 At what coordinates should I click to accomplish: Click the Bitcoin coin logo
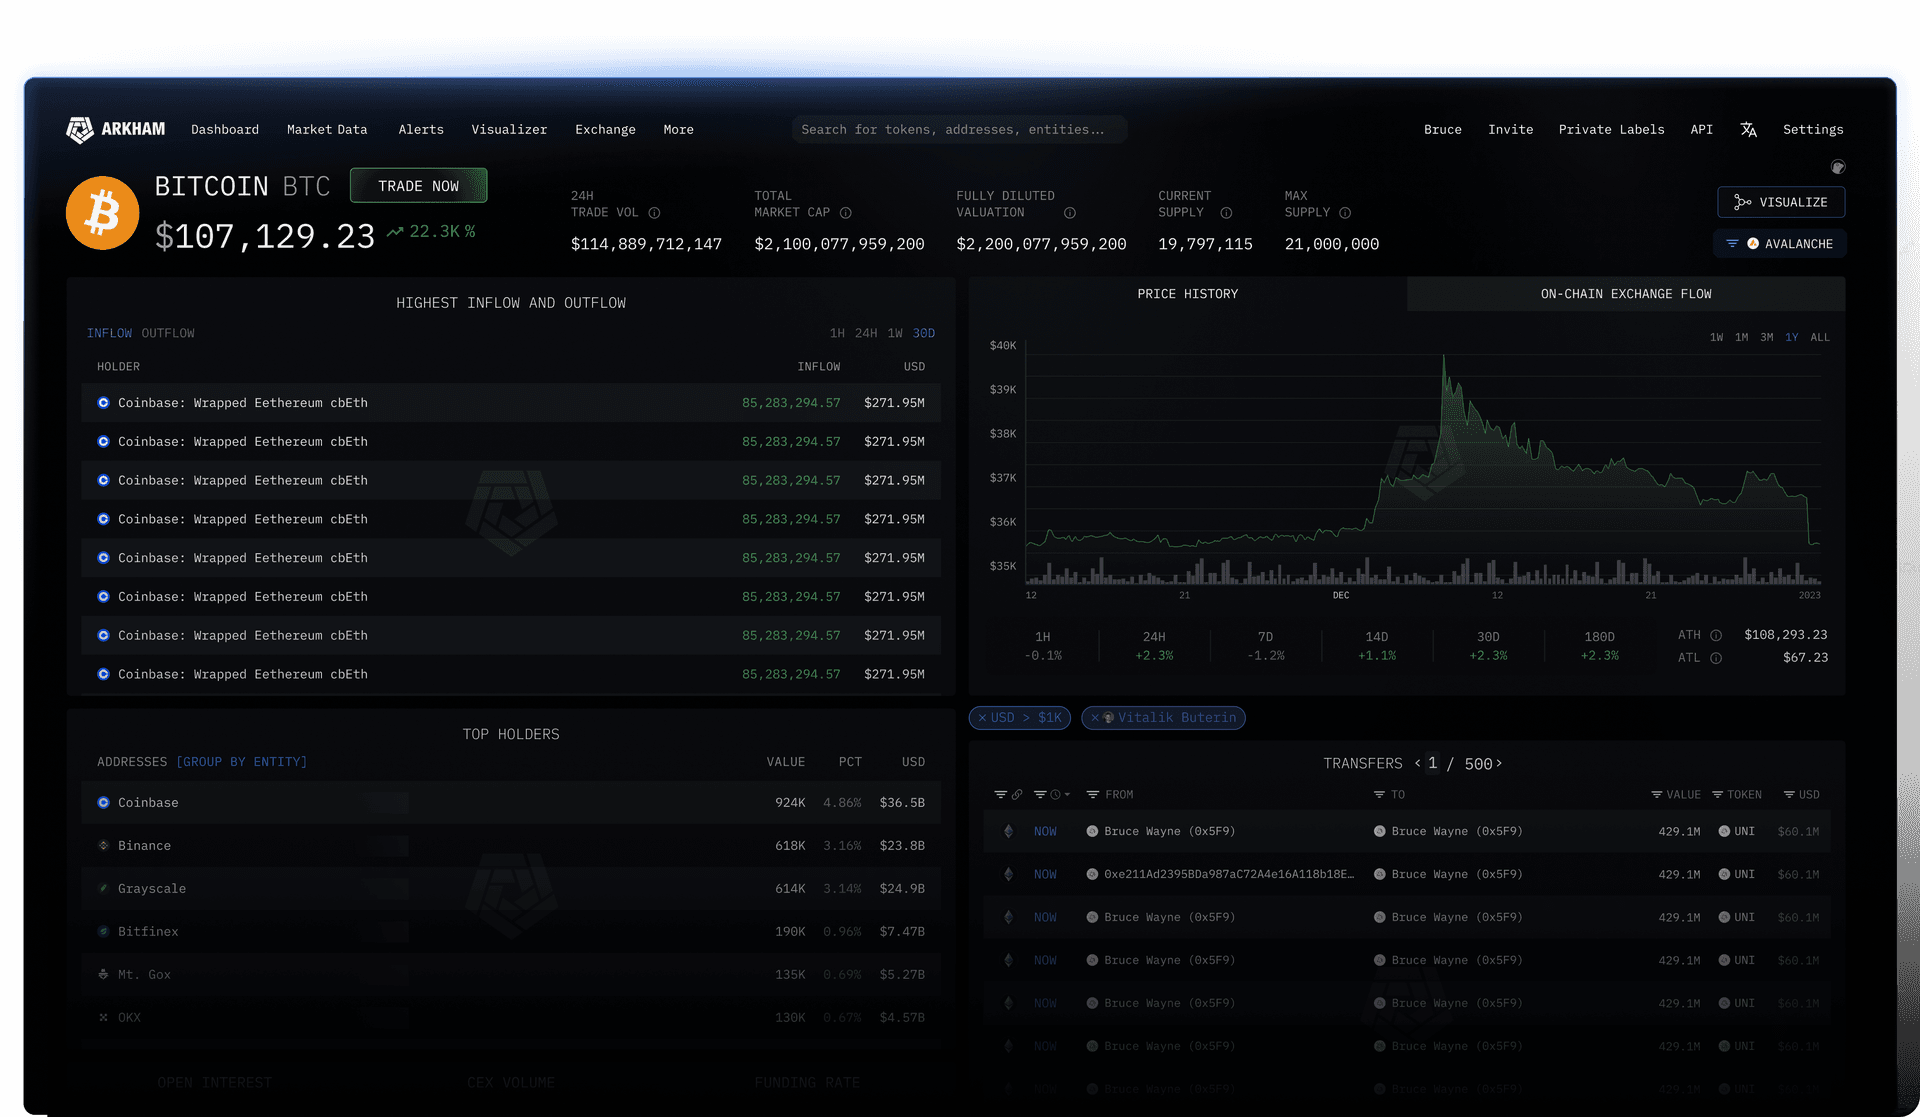[x=102, y=213]
